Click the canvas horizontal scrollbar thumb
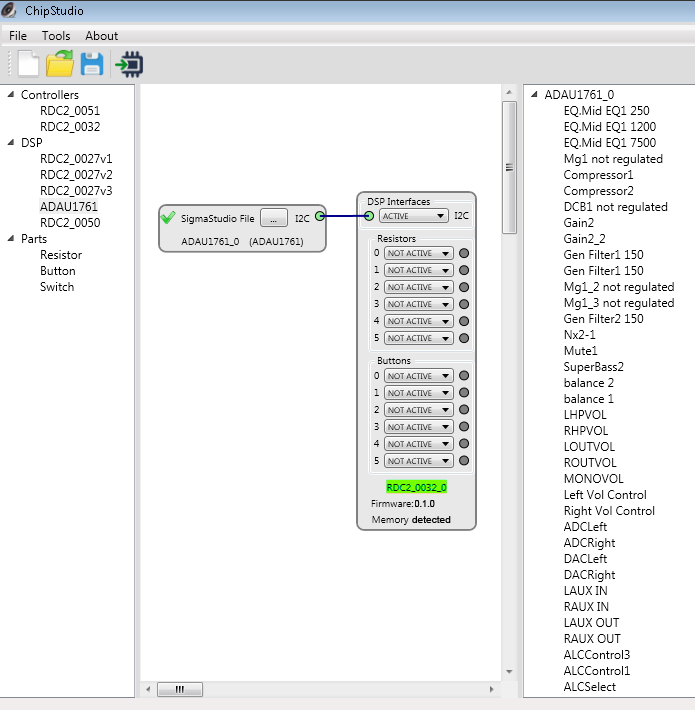 pyautogui.click(x=180, y=689)
